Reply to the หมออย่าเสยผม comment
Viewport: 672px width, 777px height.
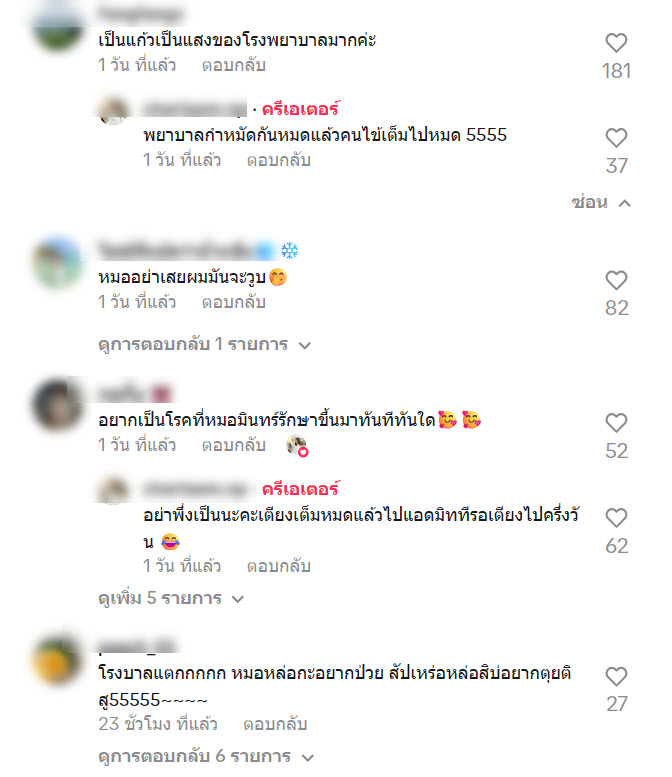[x=233, y=302]
